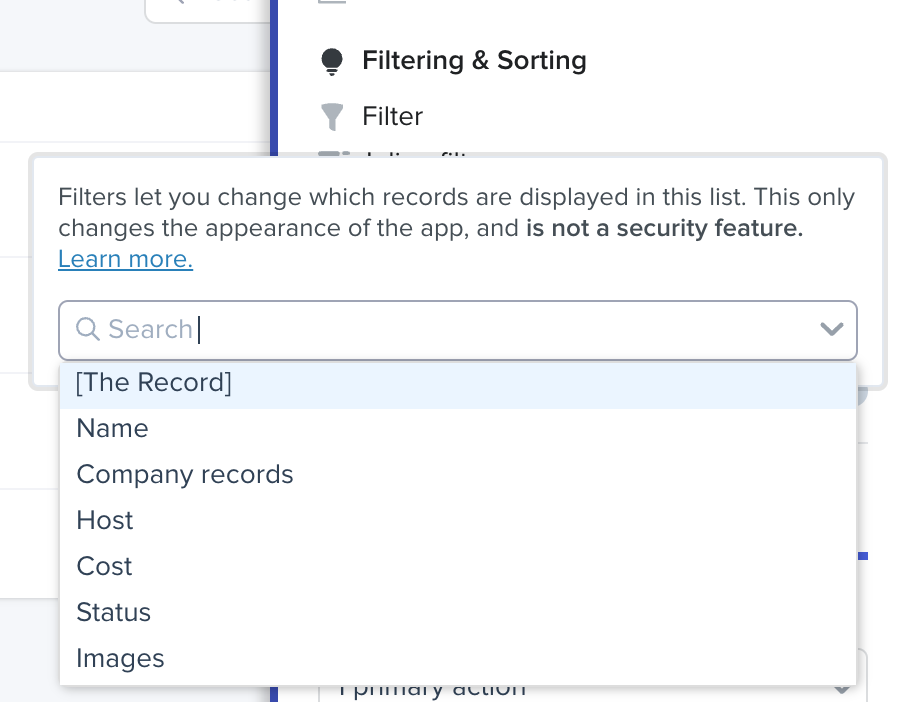
Task: Click the funnel Filter icon
Action: click(331, 117)
